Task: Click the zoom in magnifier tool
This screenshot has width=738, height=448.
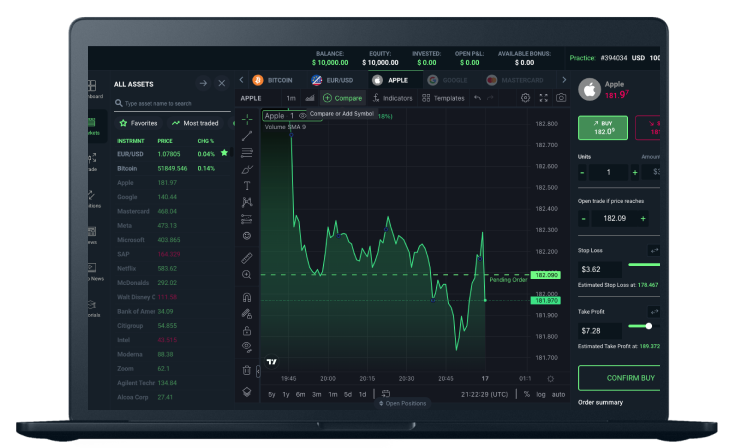Action: click(247, 274)
